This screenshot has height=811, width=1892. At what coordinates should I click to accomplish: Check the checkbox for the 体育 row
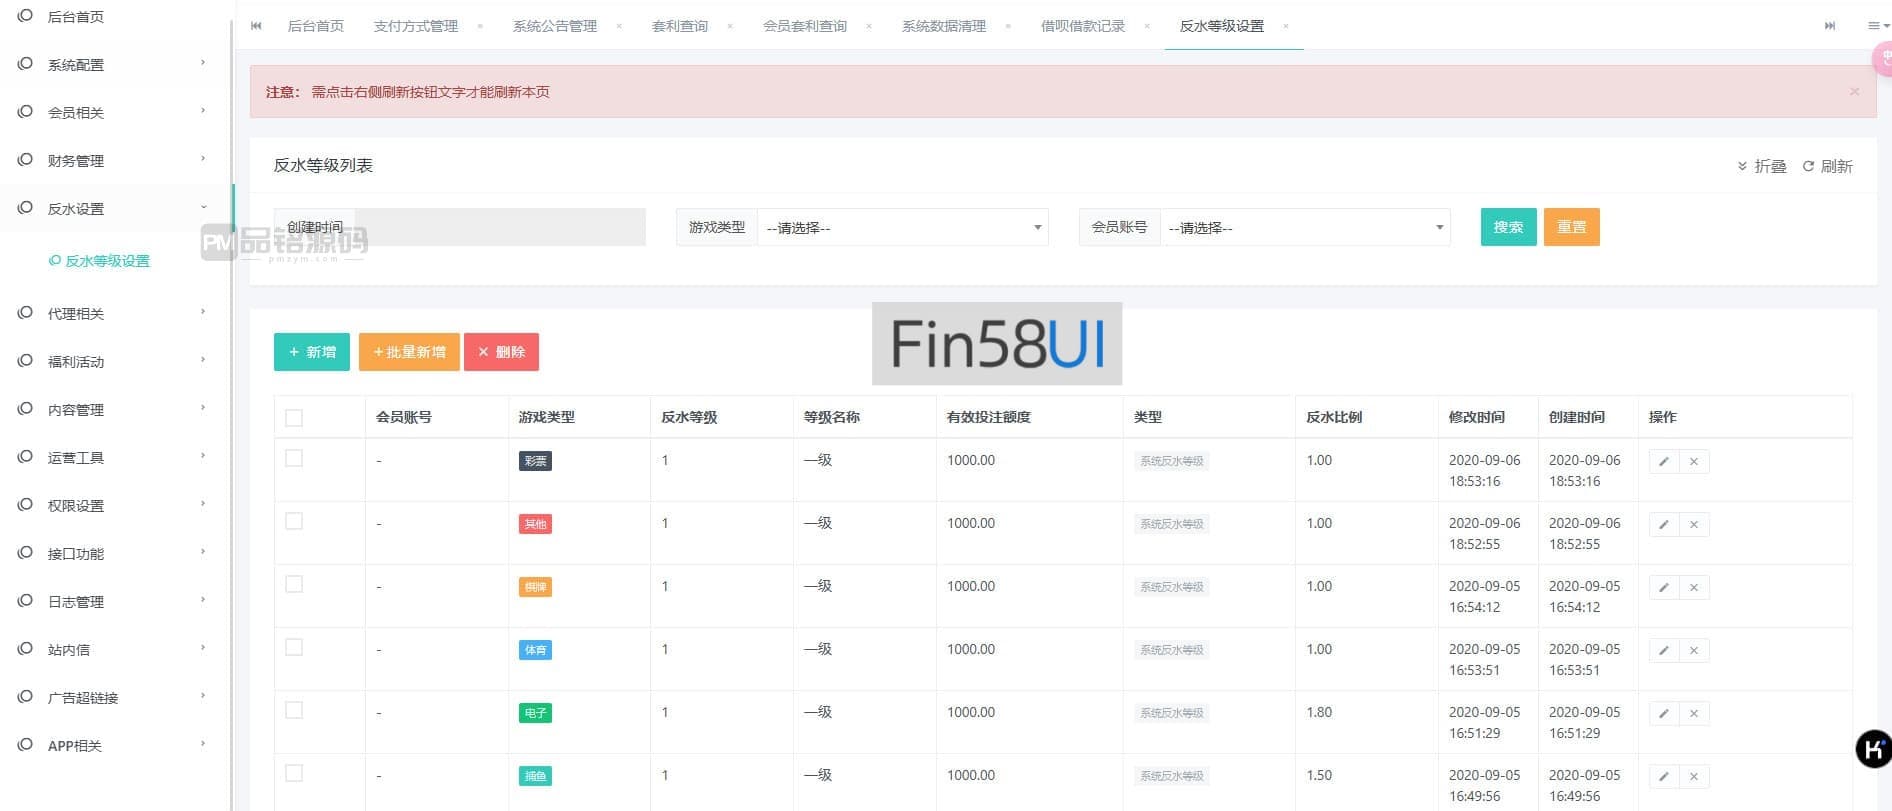(294, 648)
